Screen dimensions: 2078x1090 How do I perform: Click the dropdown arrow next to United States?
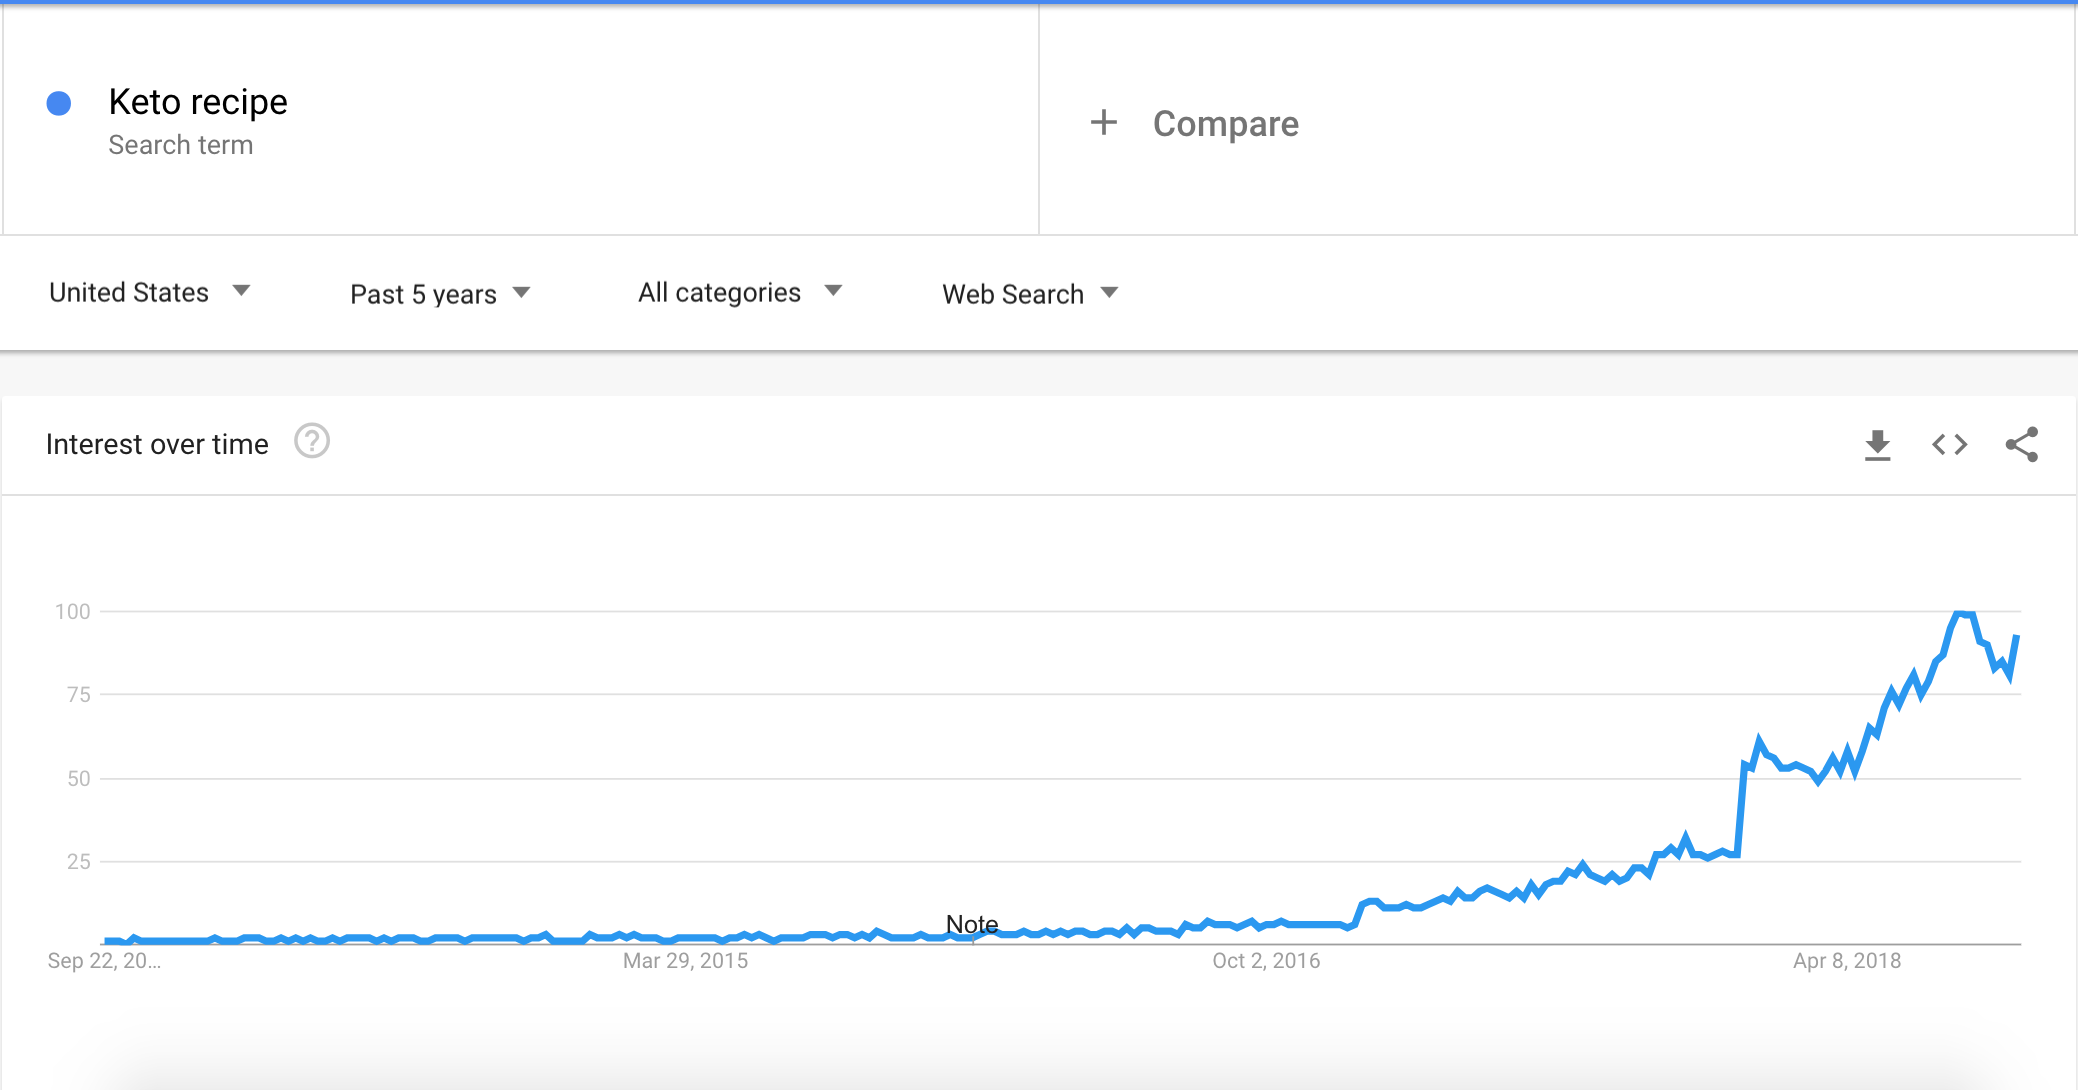(x=241, y=291)
